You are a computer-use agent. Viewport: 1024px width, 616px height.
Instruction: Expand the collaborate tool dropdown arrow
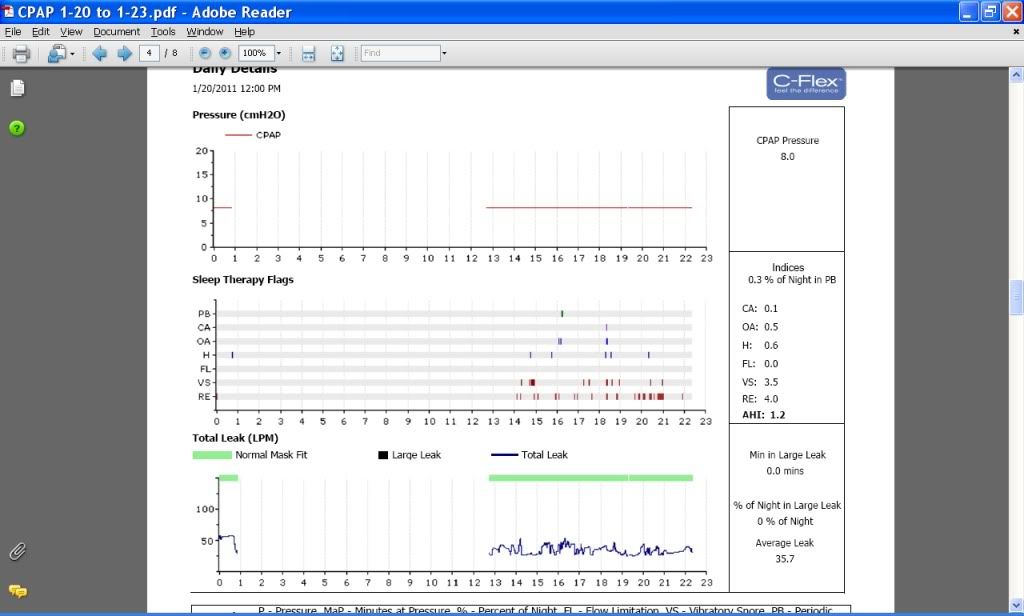pos(73,53)
